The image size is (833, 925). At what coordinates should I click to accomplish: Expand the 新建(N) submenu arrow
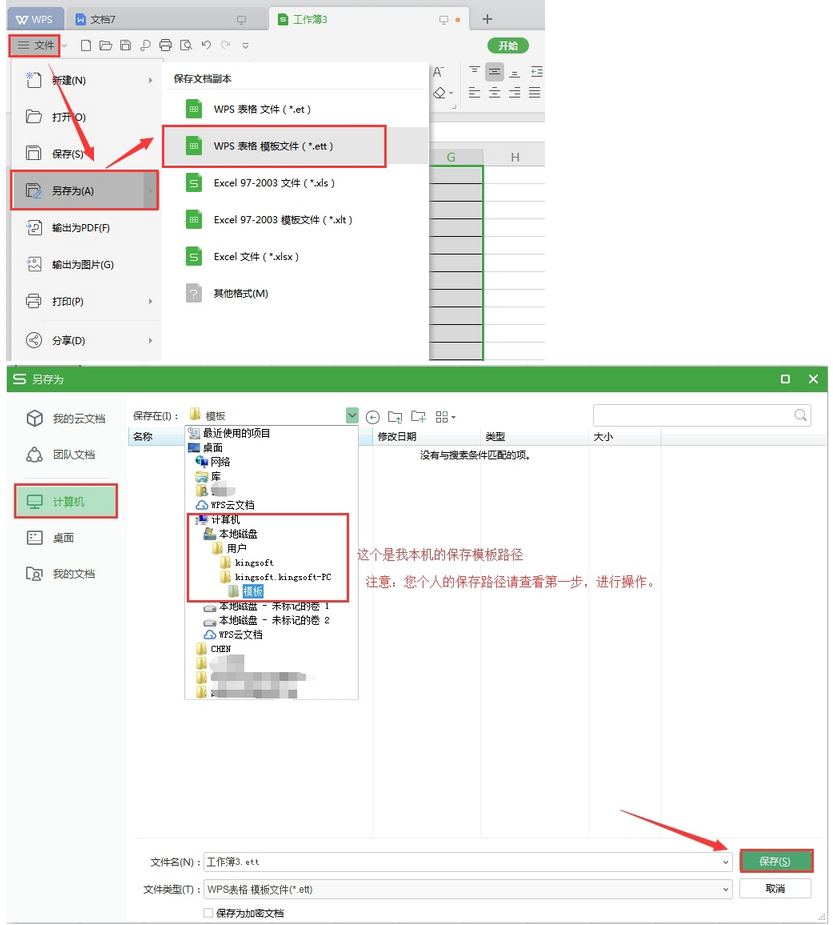tap(150, 80)
